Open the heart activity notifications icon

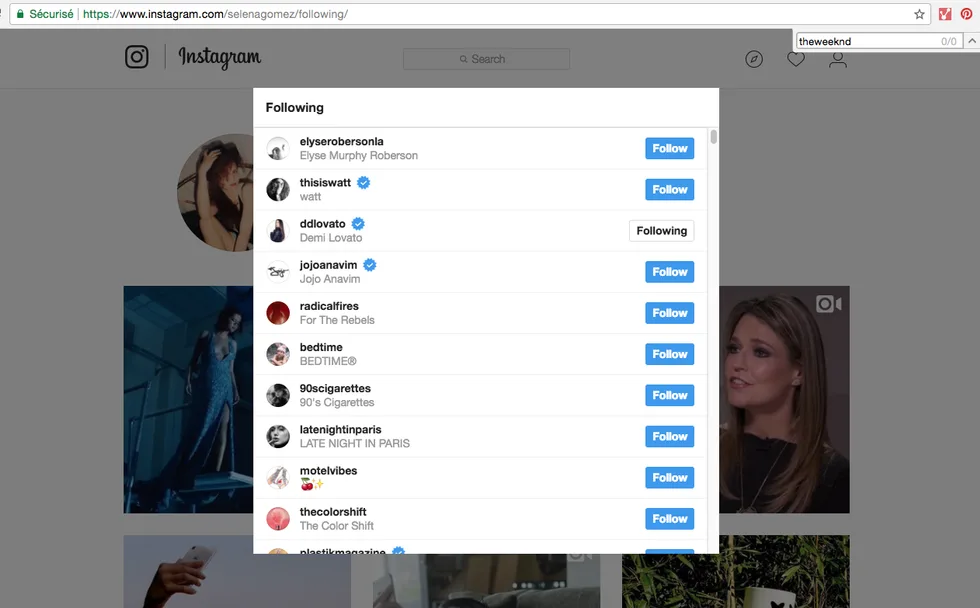click(x=796, y=59)
